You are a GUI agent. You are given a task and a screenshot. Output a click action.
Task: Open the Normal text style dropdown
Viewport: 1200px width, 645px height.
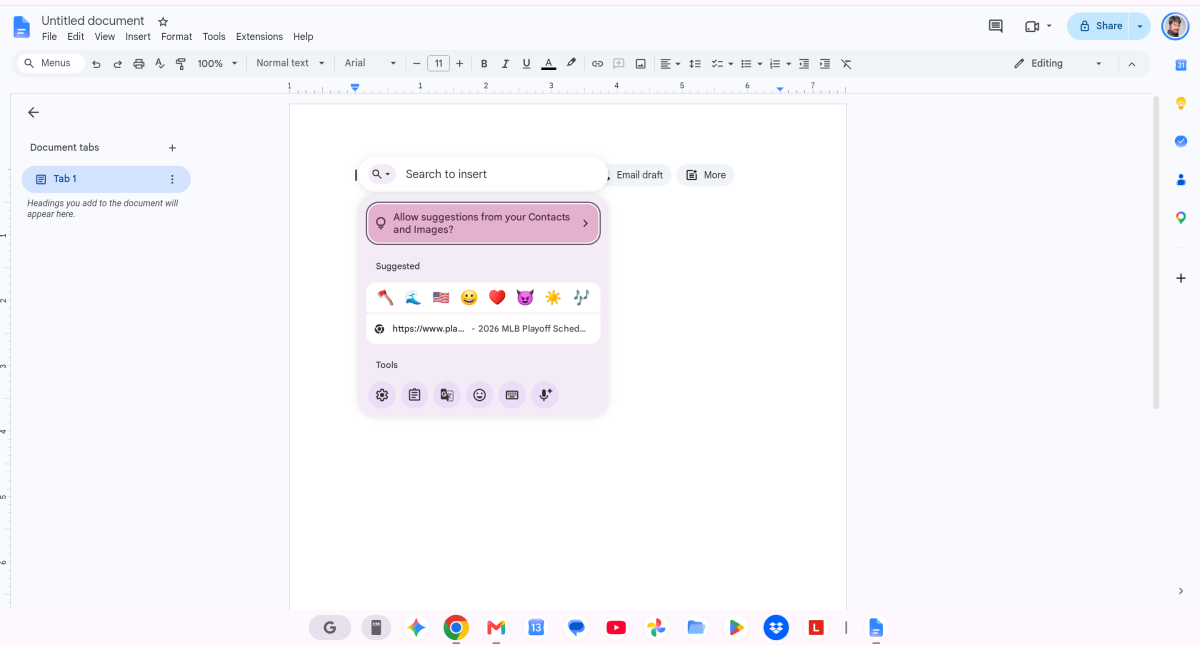pyautogui.click(x=291, y=63)
